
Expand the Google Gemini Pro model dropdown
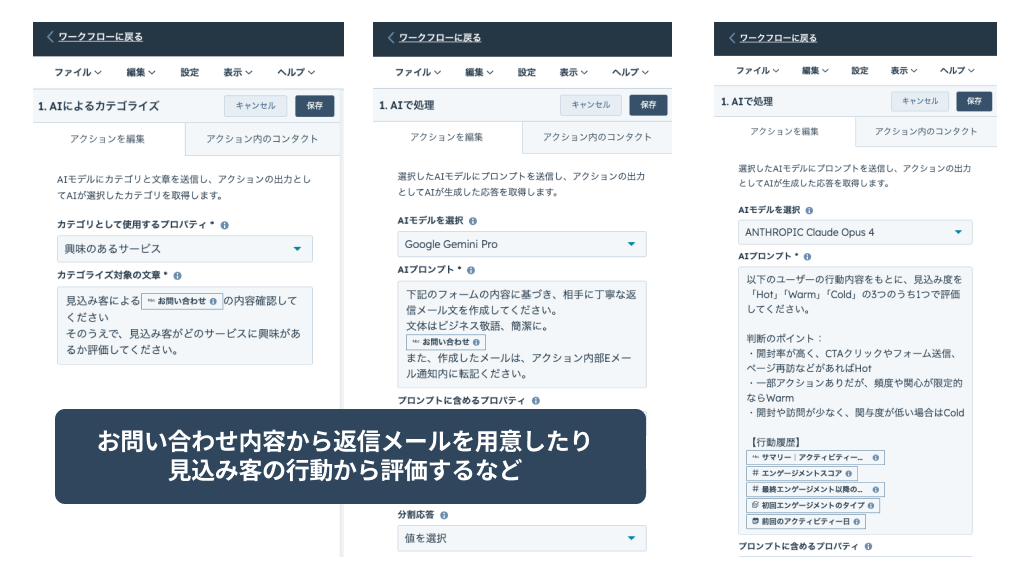click(521, 244)
